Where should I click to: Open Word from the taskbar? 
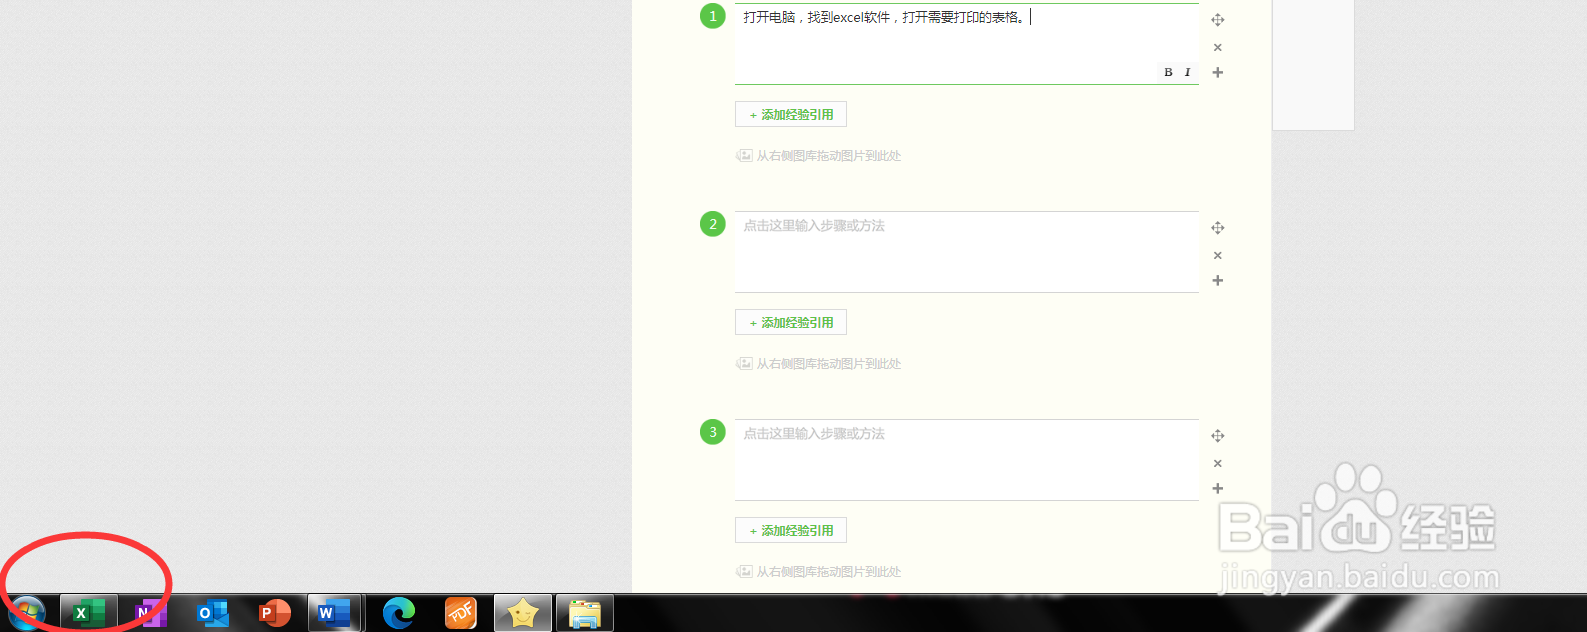point(335,613)
